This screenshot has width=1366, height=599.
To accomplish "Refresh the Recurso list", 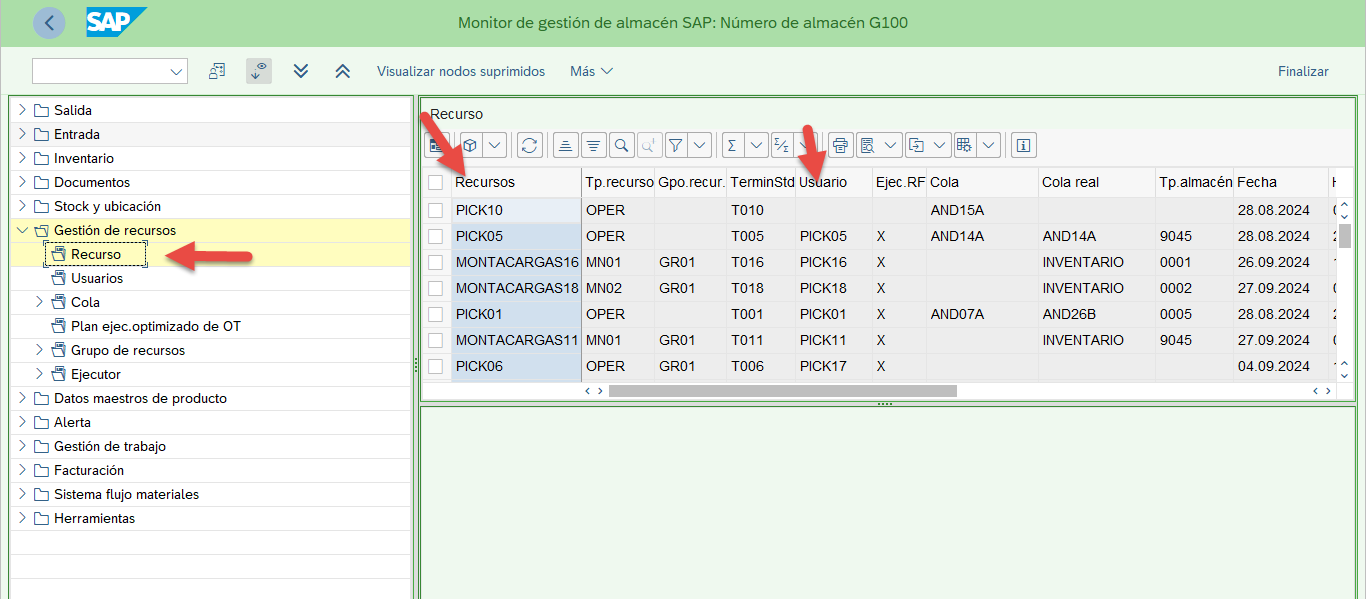I will coord(529,144).
